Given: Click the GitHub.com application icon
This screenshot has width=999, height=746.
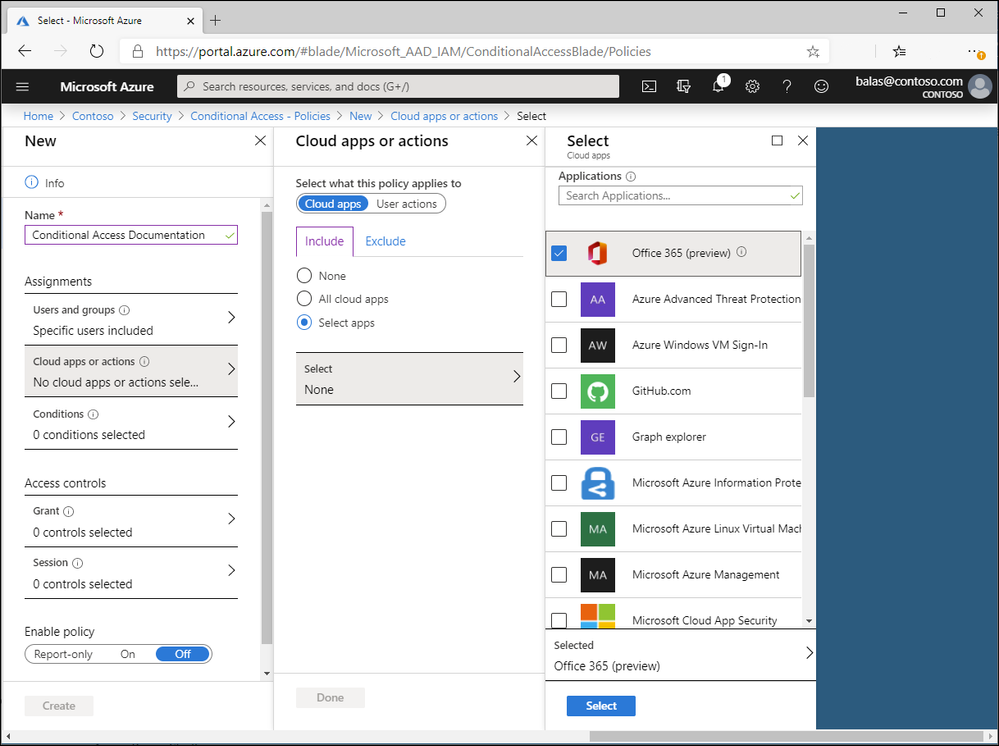Looking at the screenshot, I should [597, 391].
